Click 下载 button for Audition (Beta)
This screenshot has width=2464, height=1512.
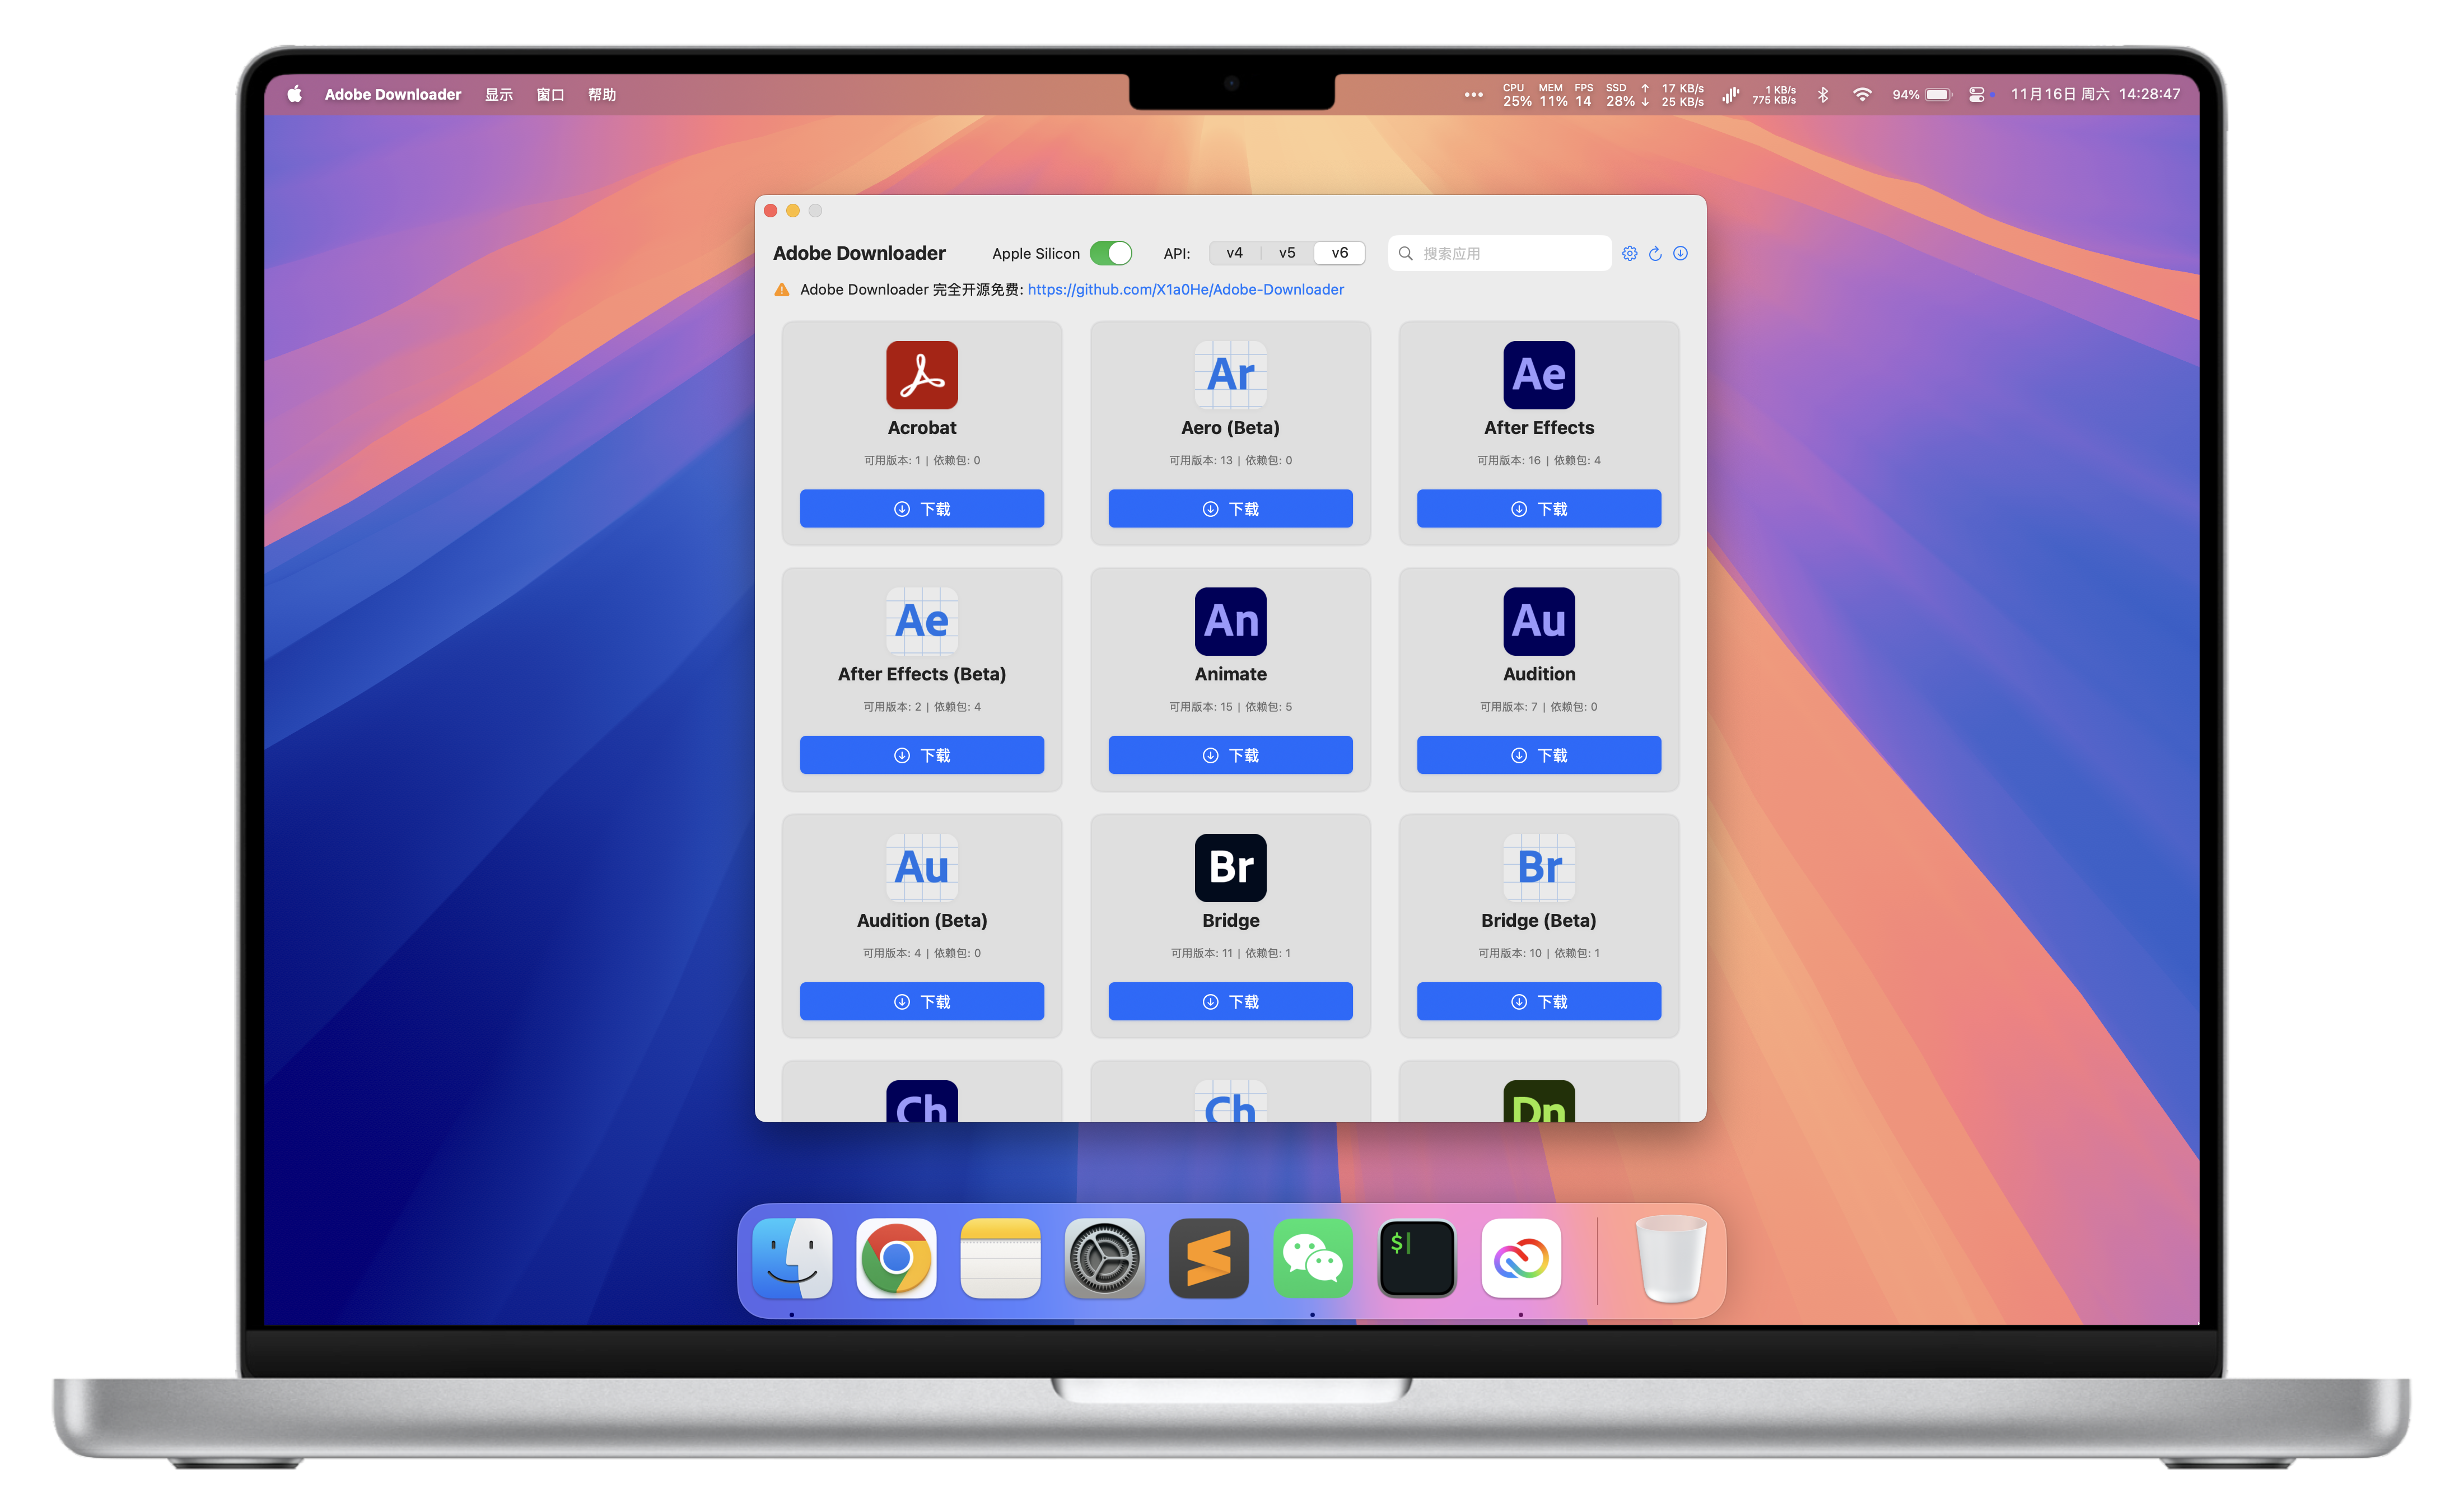(921, 1001)
